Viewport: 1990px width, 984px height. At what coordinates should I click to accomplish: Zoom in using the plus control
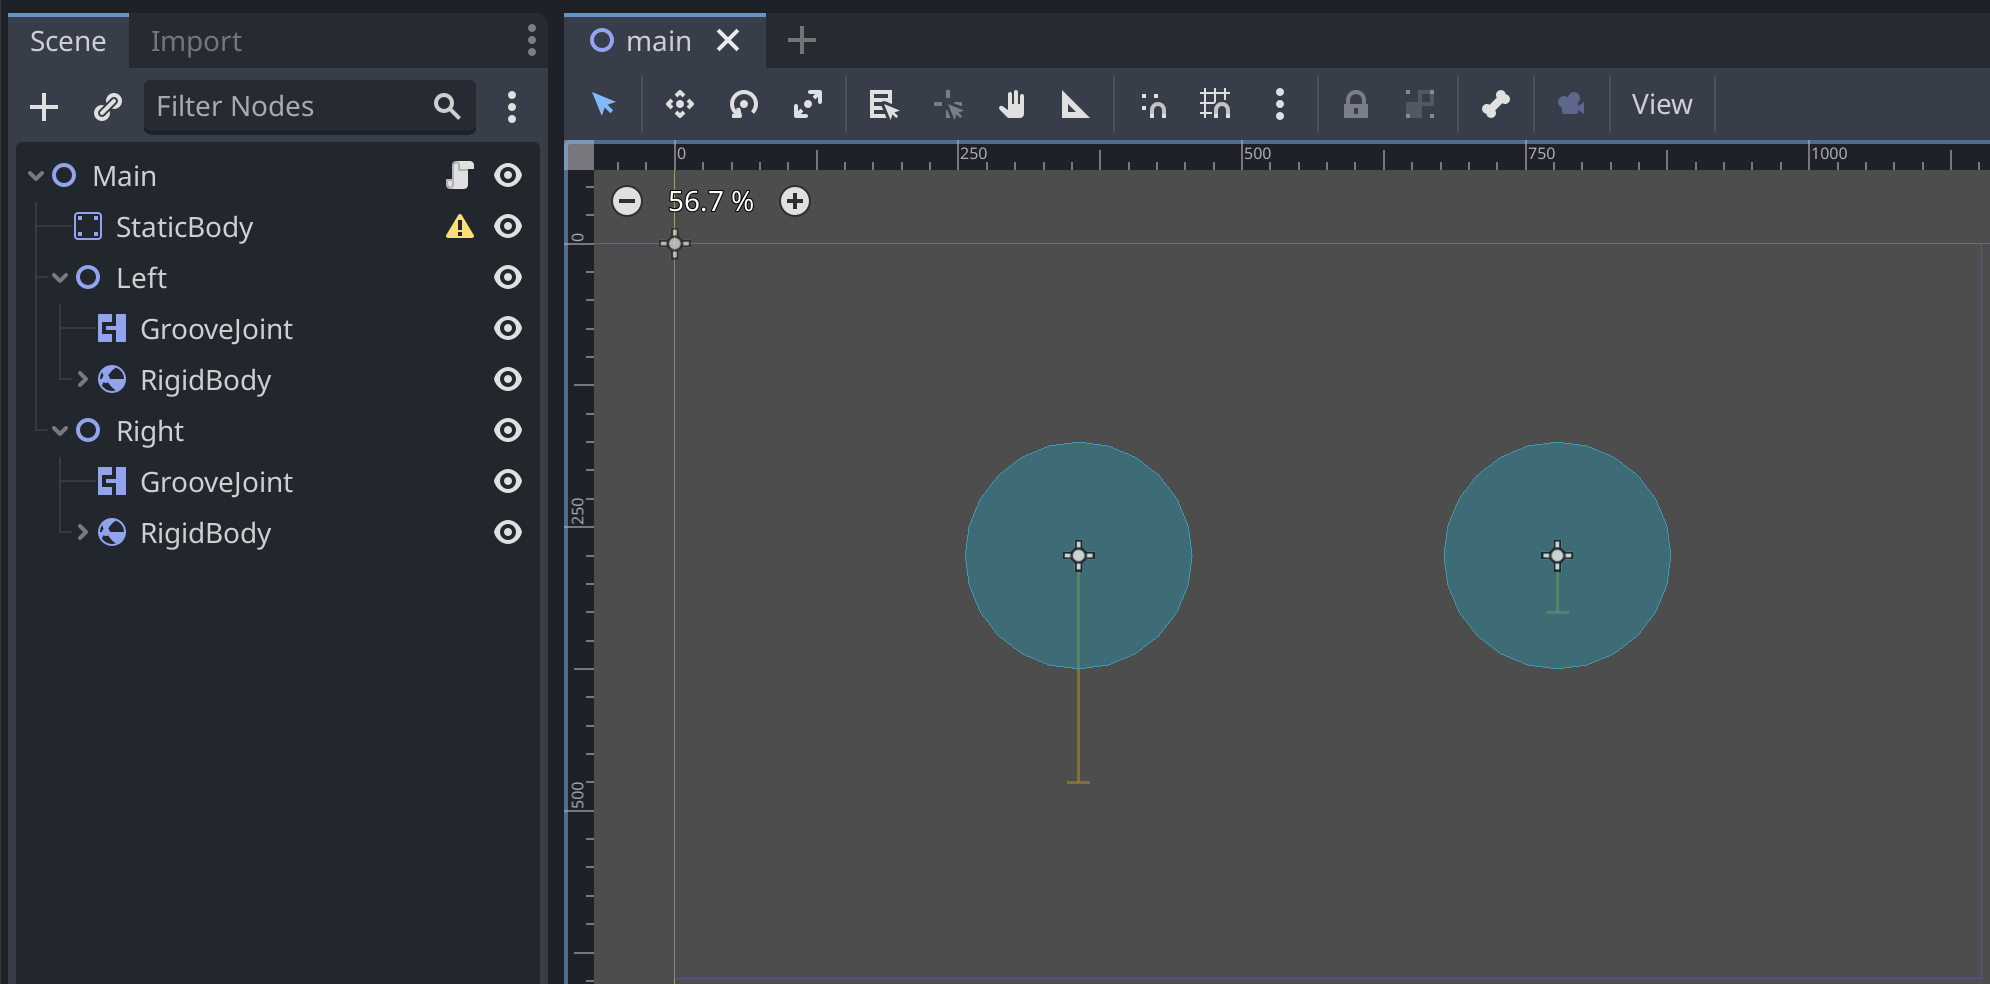click(794, 201)
